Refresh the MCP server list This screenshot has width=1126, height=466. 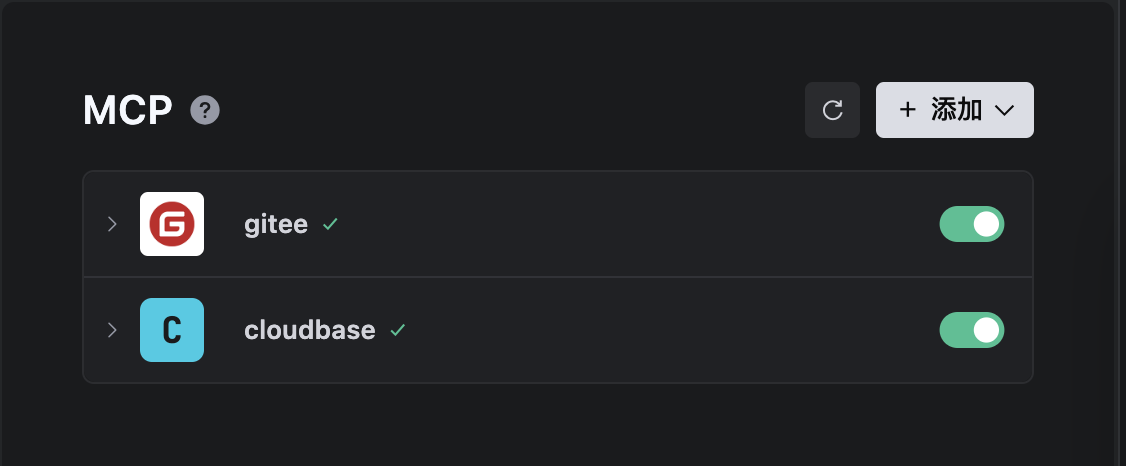point(832,110)
